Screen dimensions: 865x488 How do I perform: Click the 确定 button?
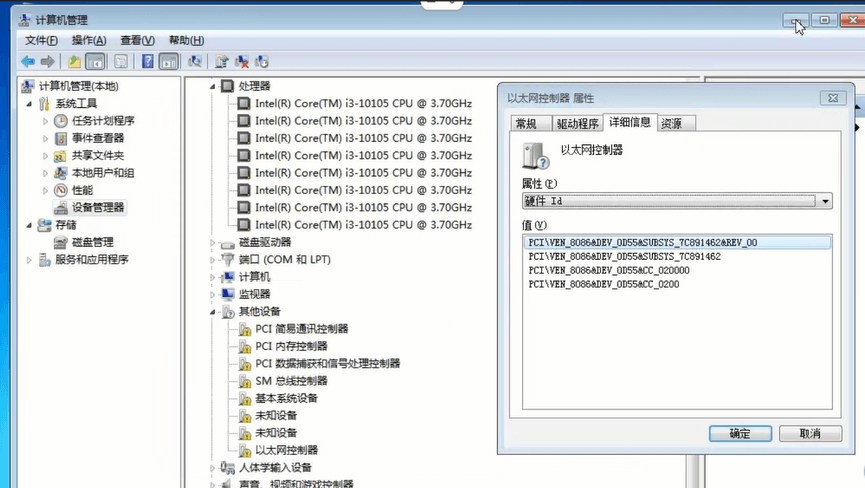coord(740,433)
